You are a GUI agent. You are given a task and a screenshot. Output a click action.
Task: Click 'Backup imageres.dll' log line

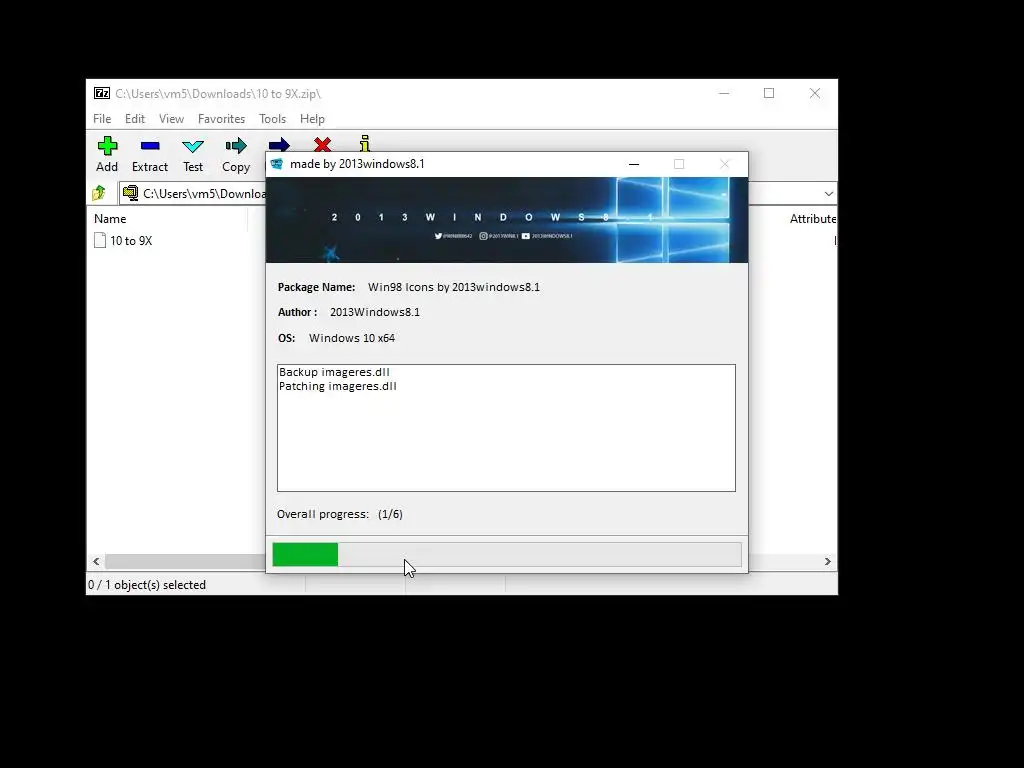pos(334,372)
